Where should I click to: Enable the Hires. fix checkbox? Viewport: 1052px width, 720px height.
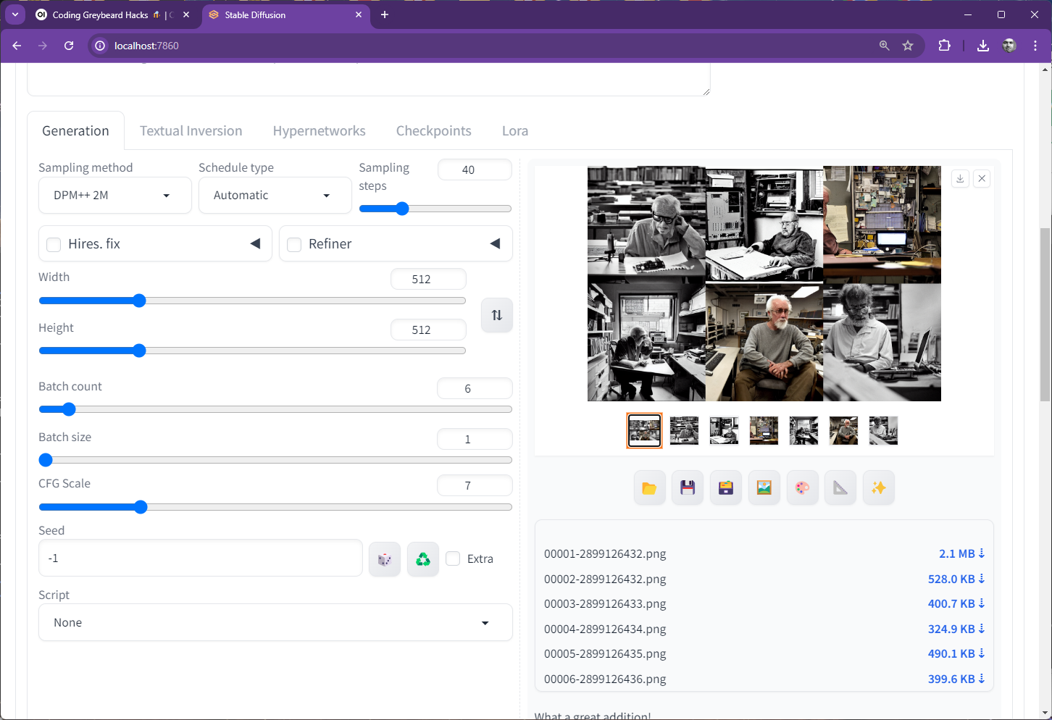coord(54,244)
